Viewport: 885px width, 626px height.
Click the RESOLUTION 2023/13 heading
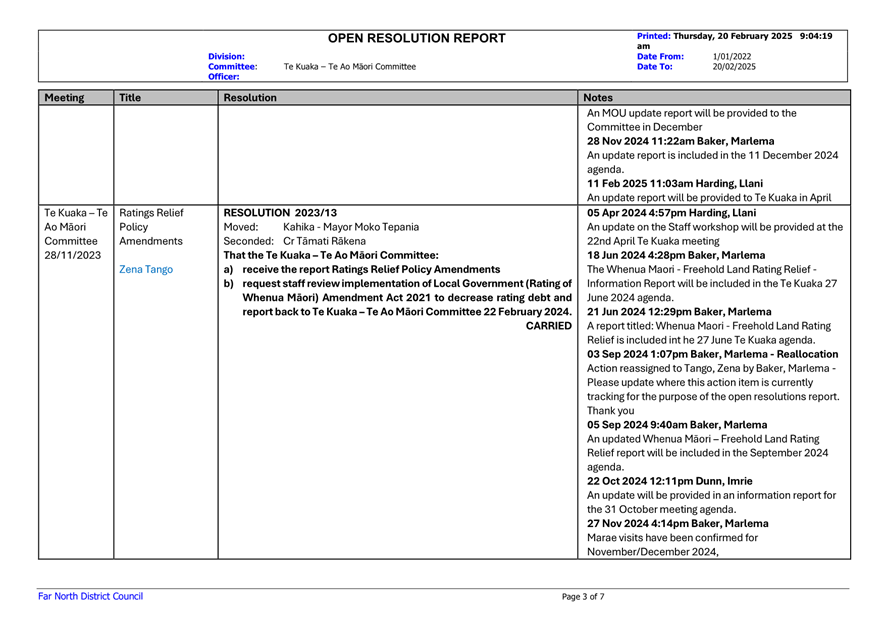tap(281, 213)
